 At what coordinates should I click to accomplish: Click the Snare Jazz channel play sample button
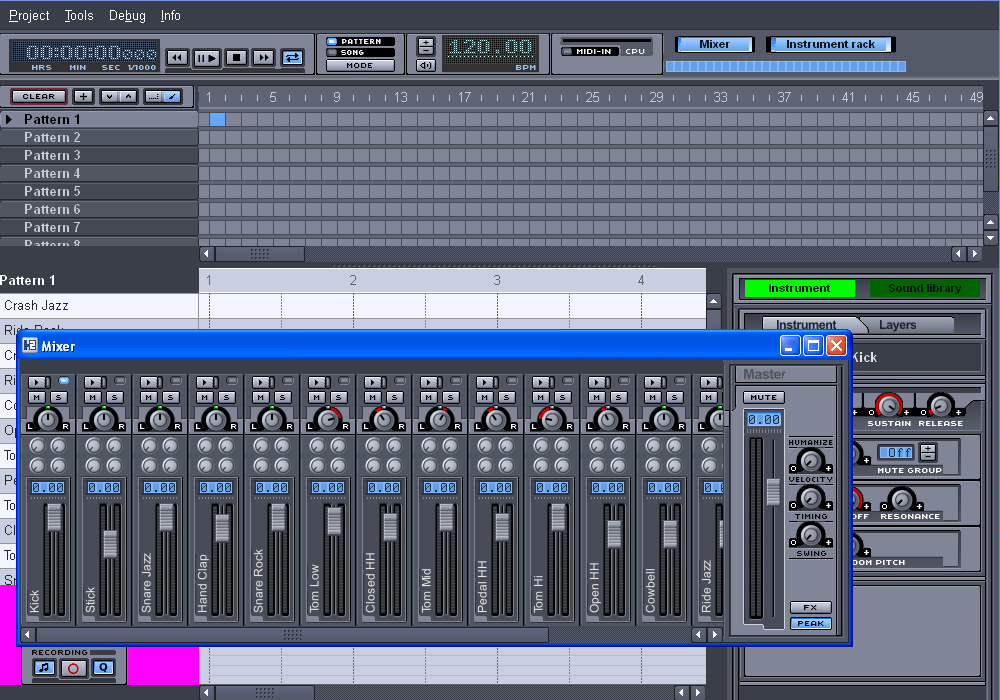151,382
